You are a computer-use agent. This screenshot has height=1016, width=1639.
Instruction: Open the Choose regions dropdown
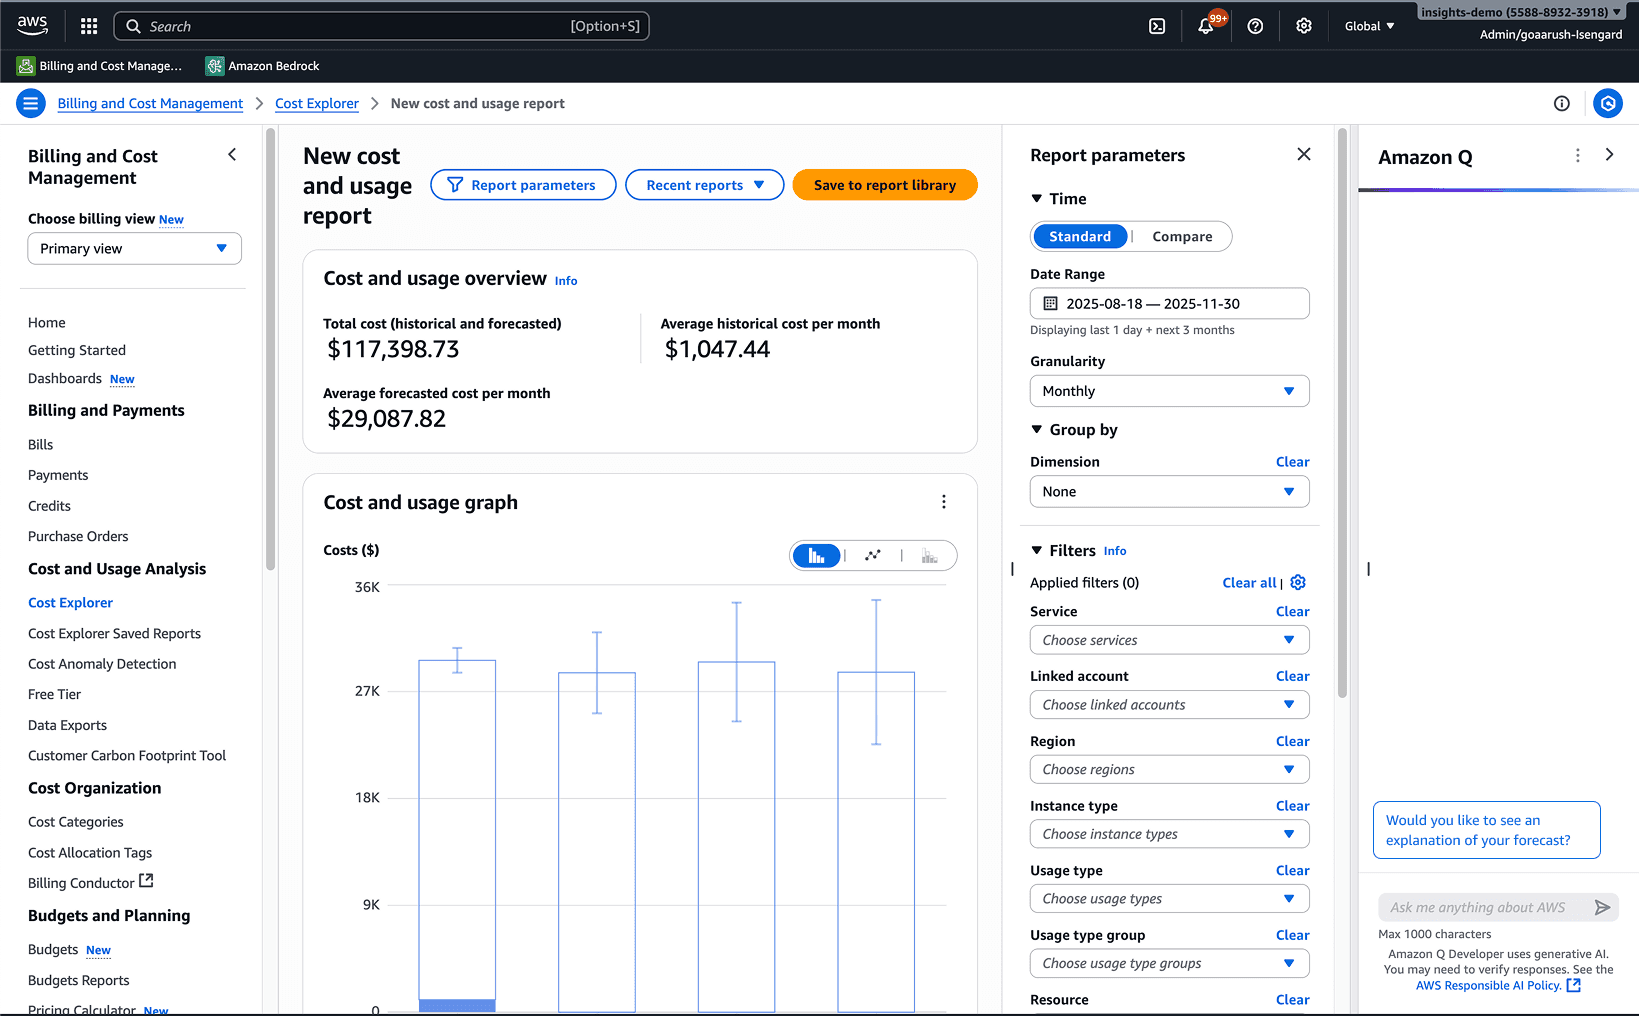(1169, 770)
